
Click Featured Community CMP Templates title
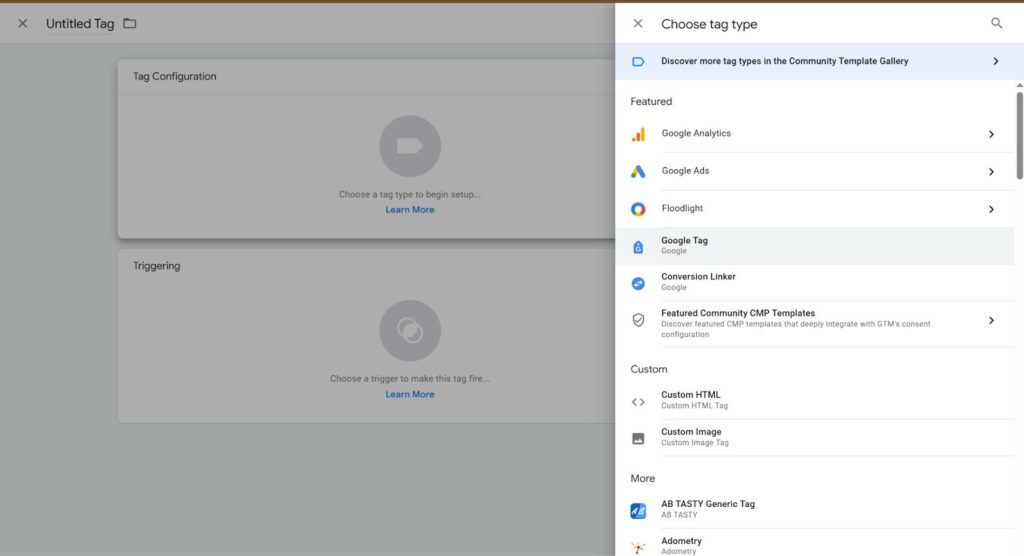(738, 313)
